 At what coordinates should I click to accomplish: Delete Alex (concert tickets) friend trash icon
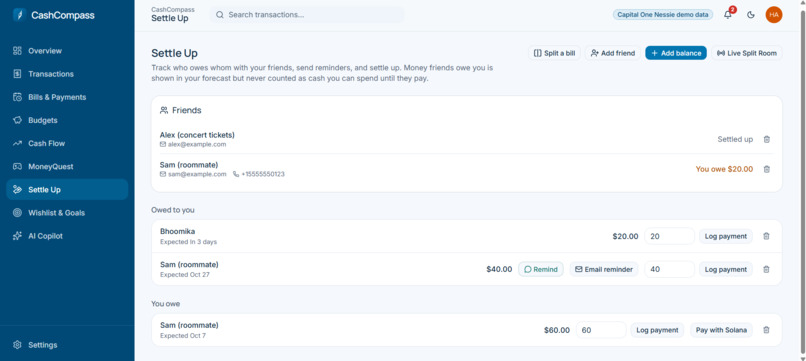766,139
